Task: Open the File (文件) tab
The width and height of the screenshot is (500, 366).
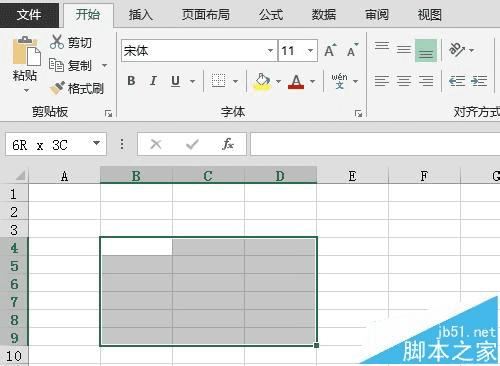Action: [29, 14]
